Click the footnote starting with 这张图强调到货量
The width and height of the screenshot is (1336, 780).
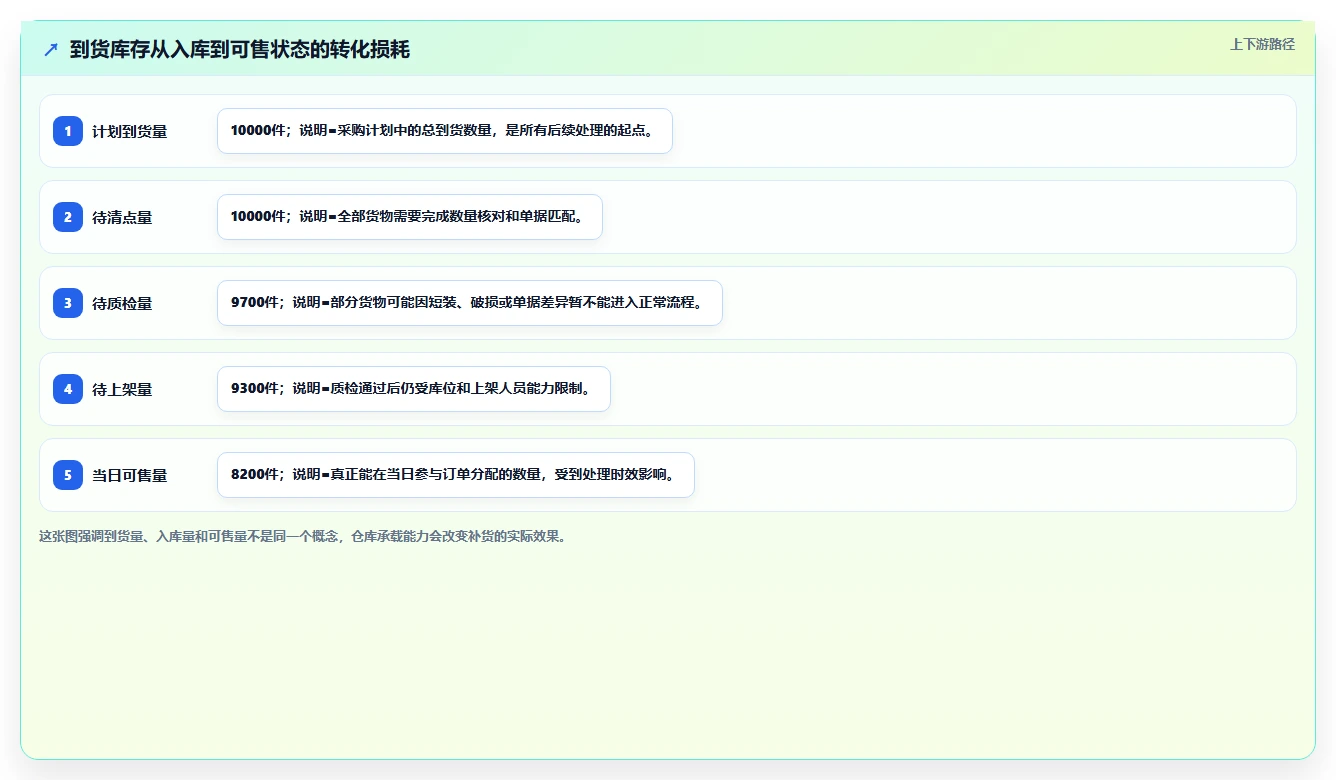point(303,536)
